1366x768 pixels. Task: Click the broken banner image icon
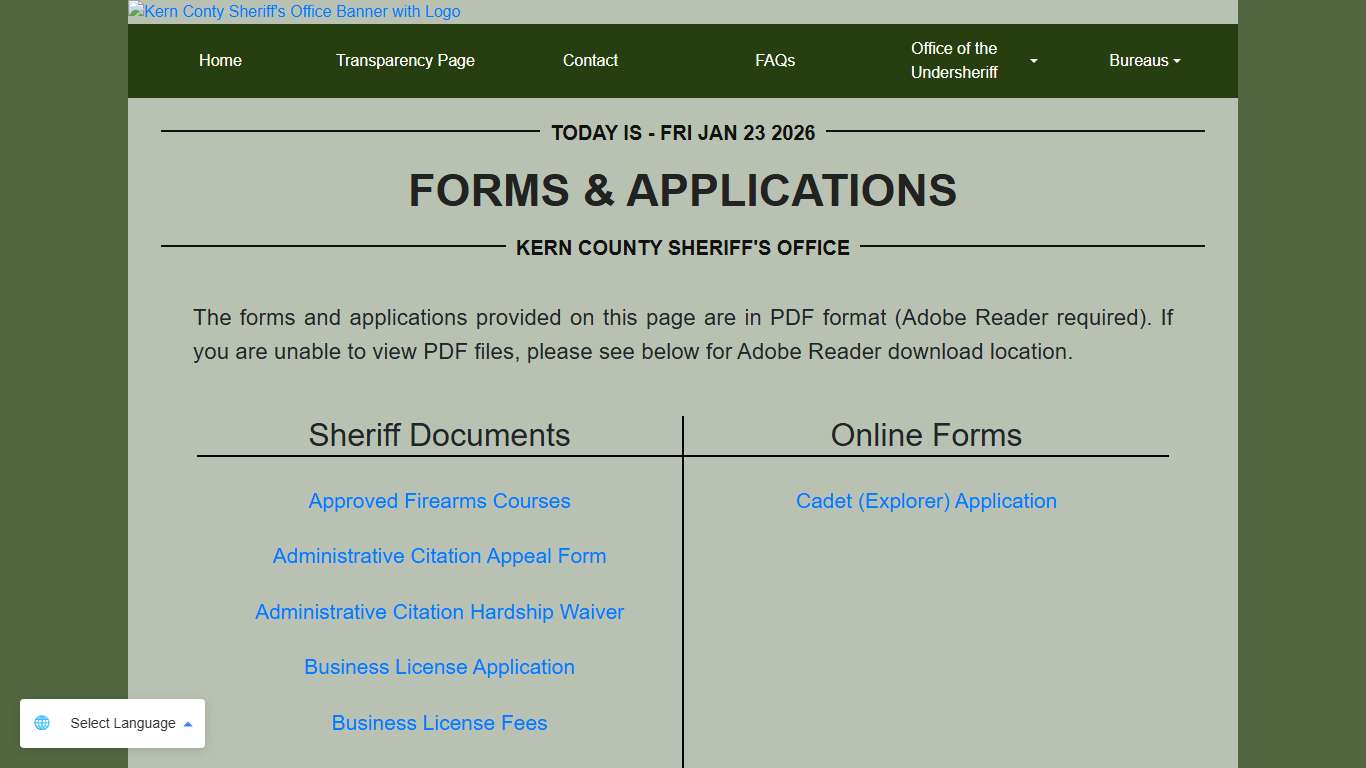pos(135,11)
